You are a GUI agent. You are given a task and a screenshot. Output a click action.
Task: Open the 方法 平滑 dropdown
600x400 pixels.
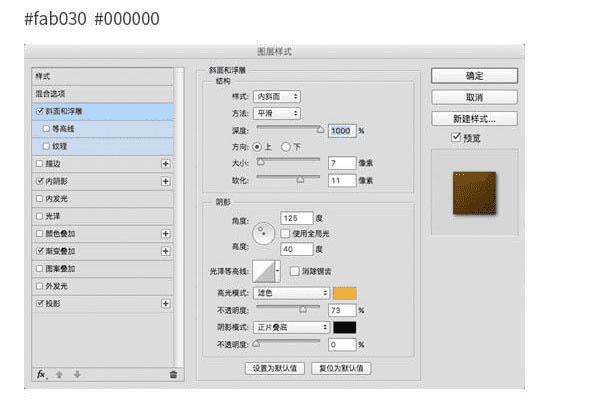coord(277,114)
